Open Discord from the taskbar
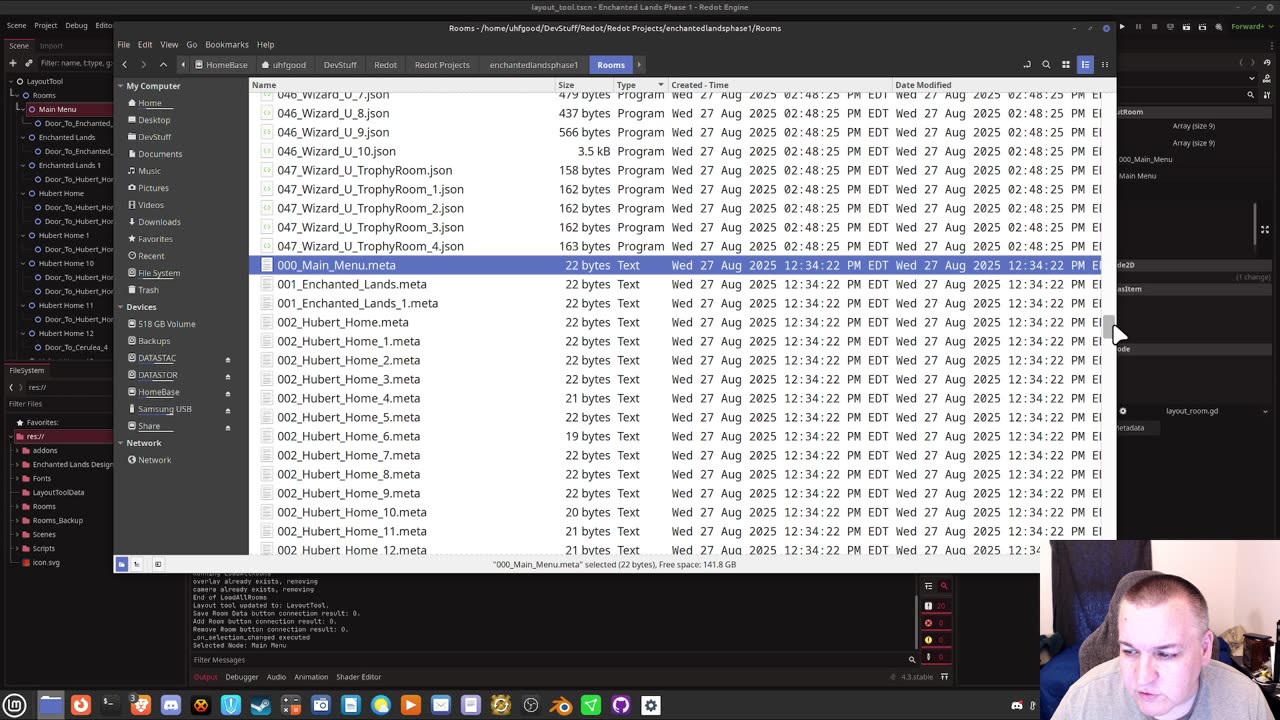 pos(171,705)
